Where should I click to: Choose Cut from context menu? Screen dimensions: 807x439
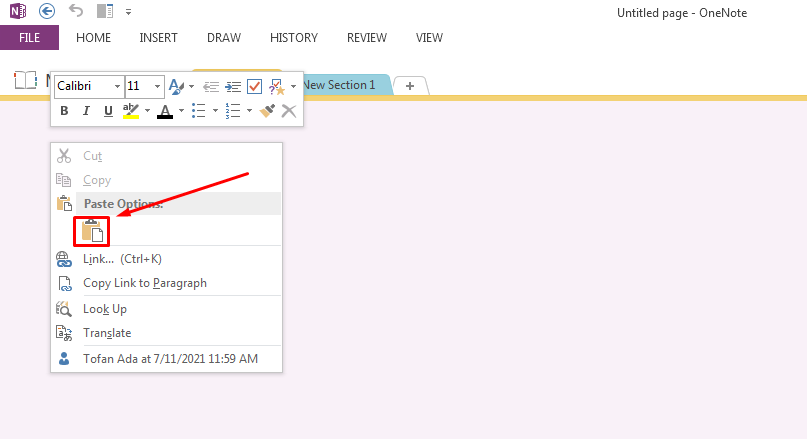pos(93,156)
